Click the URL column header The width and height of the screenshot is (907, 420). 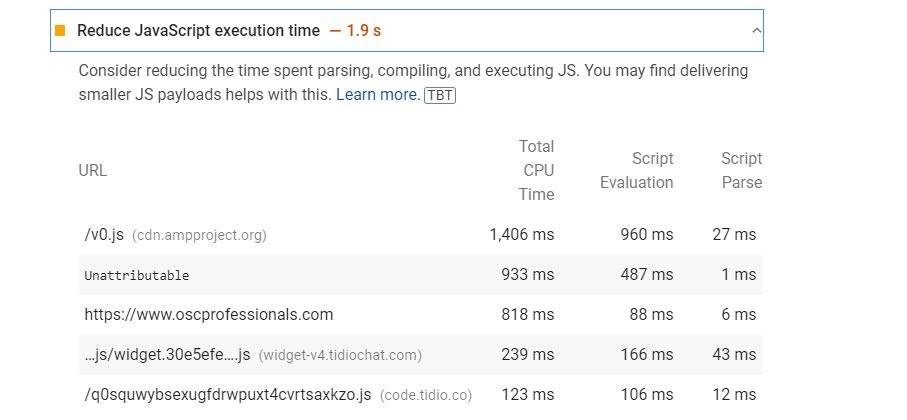point(93,171)
